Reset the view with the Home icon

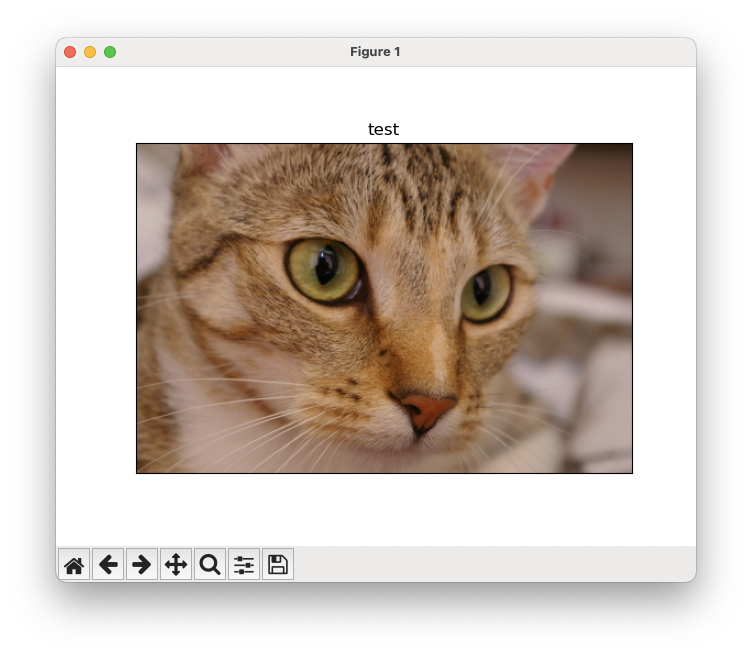point(74,564)
